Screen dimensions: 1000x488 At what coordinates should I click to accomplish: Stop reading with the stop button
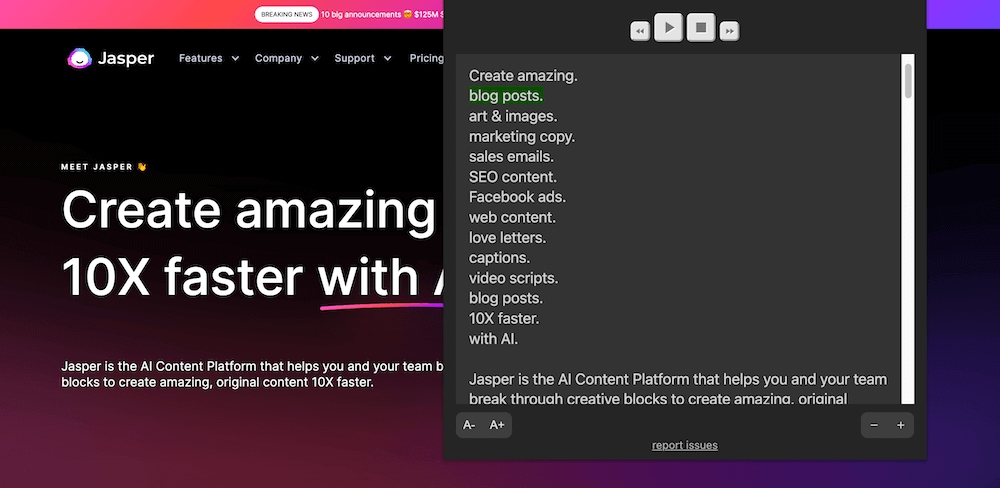pyautogui.click(x=701, y=27)
